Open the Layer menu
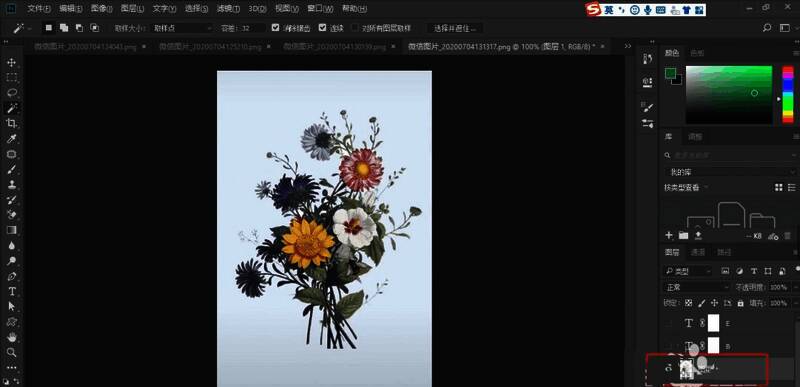800x387 pixels. (x=133, y=9)
